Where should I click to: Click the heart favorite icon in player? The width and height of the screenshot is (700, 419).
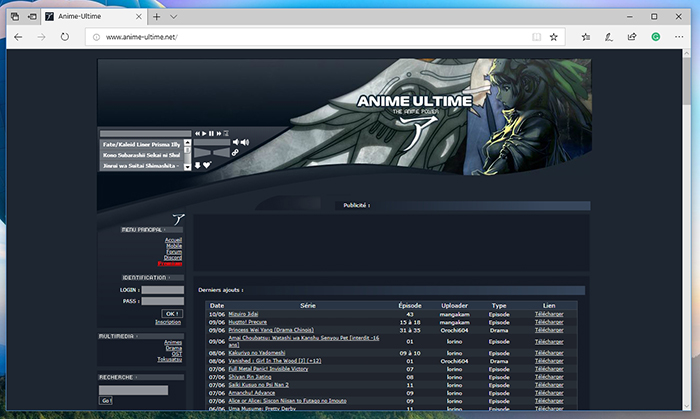tap(207, 165)
